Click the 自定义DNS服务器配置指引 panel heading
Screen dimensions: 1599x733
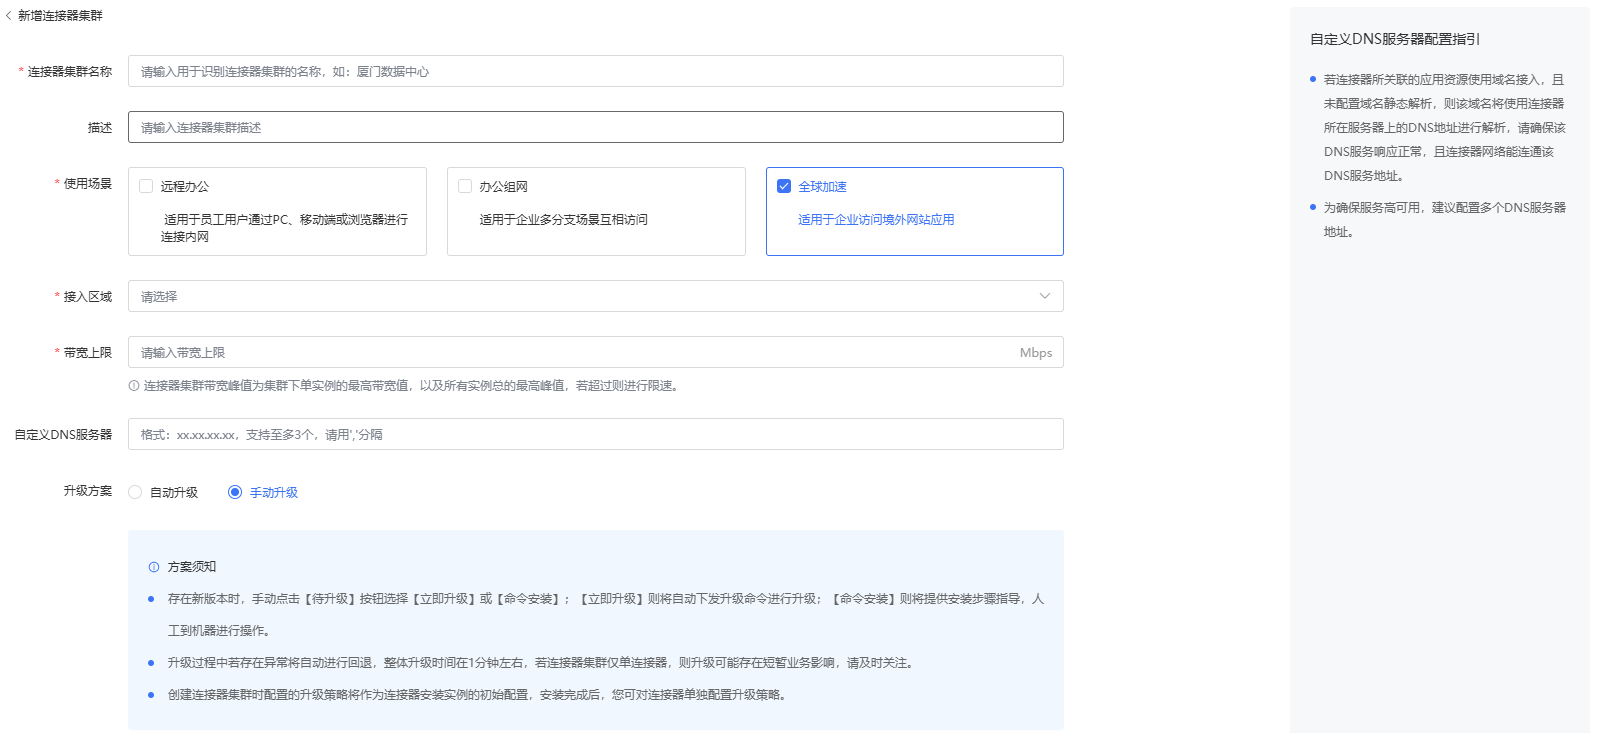1394,39
